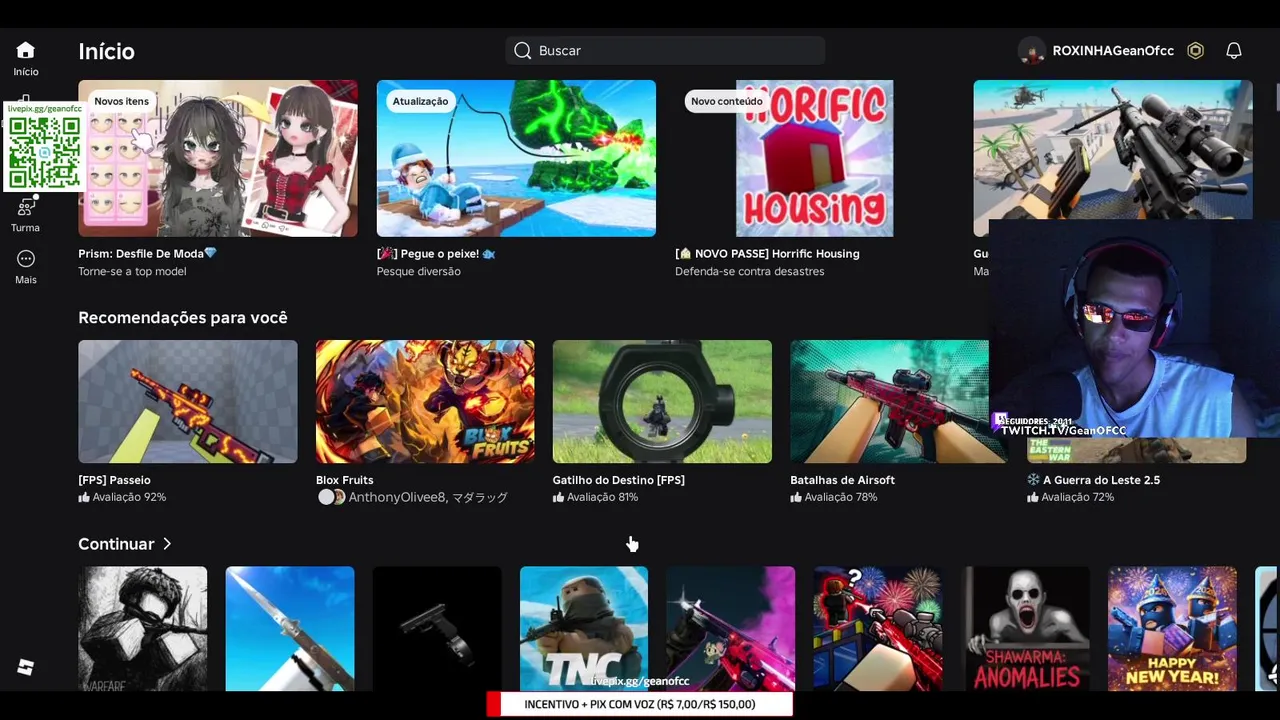Image resolution: width=1280 pixels, height=720 pixels.
Task: Click the 'Pegue o peixe!' title
Action: click(x=436, y=254)
